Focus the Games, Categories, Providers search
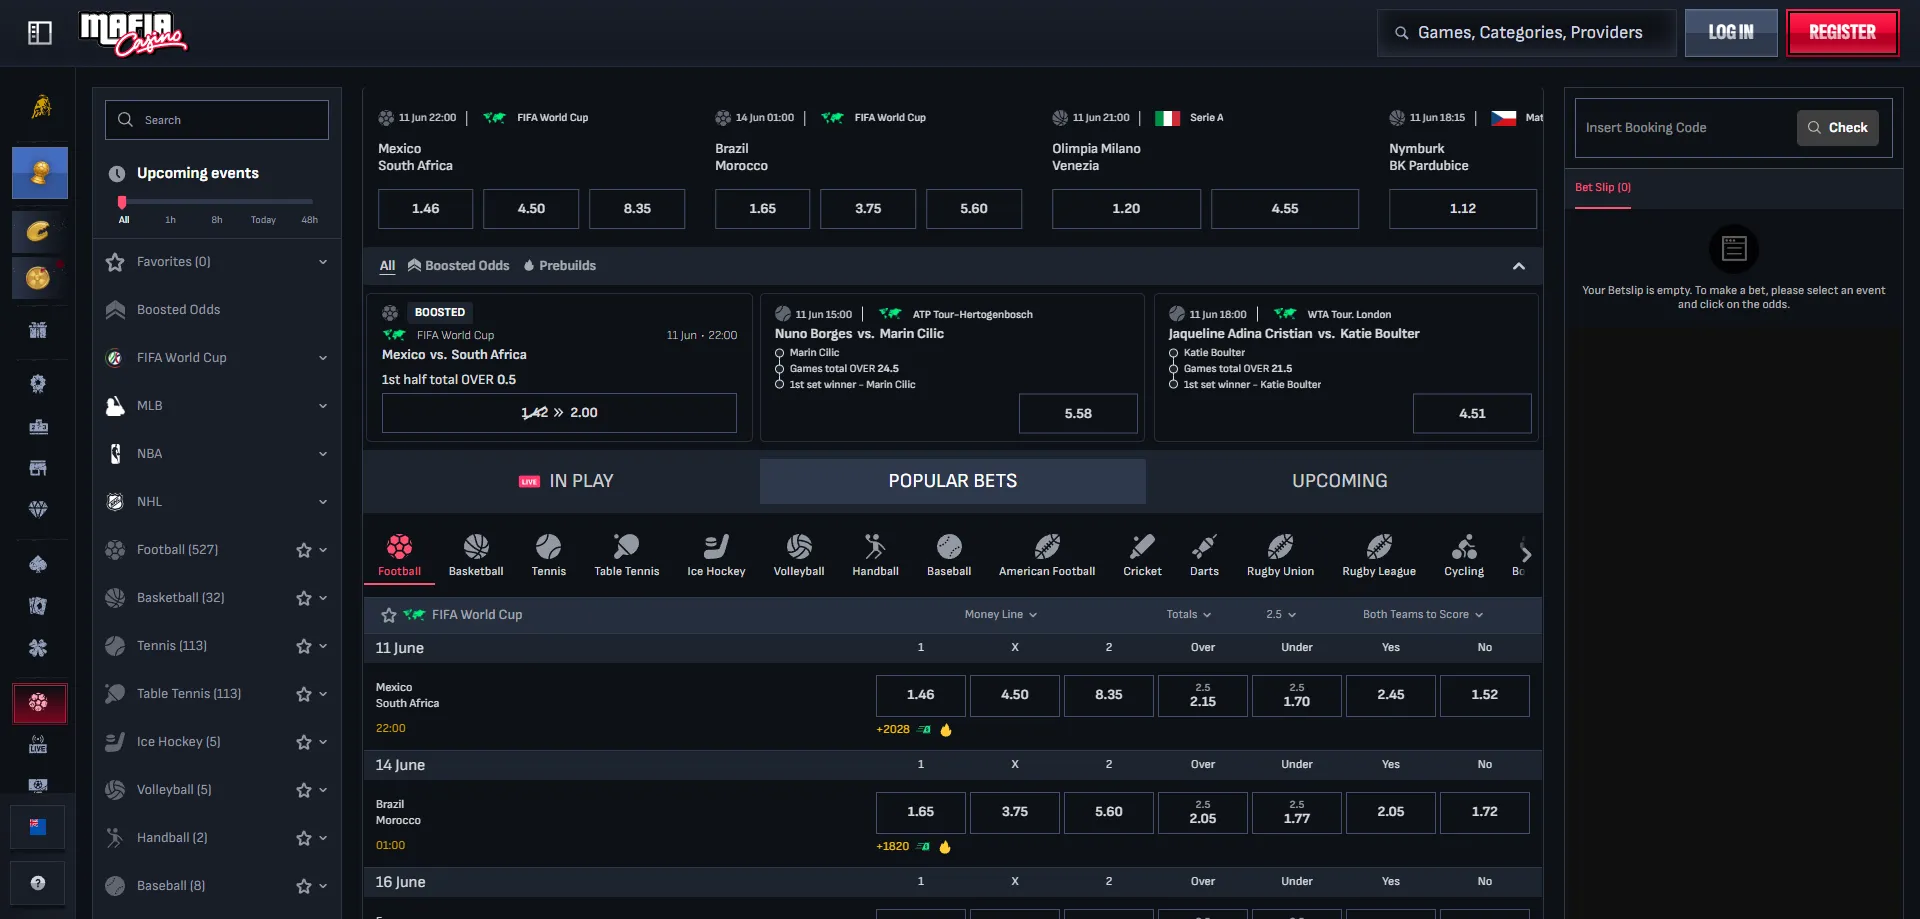Viewport: 1920px width, 919px height. click(1527, 33)
